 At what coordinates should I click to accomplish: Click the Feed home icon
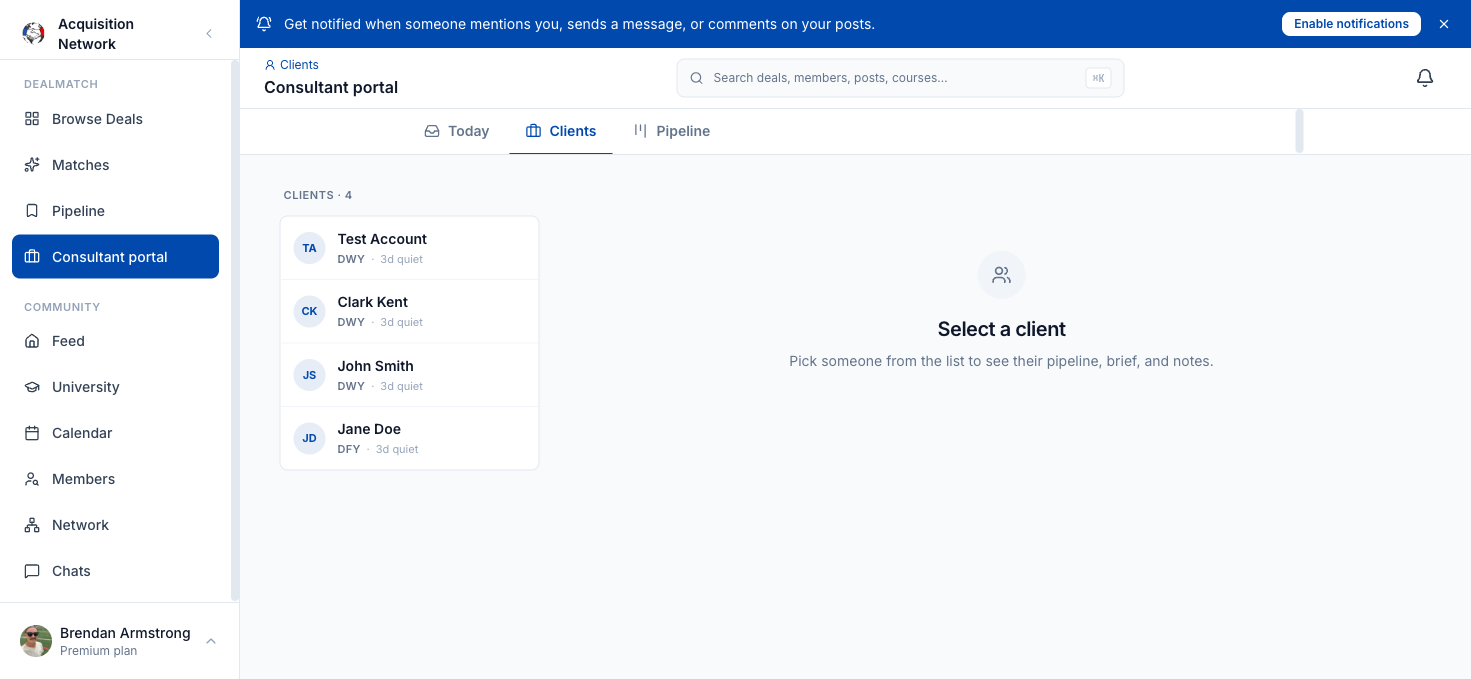(32, 341)
